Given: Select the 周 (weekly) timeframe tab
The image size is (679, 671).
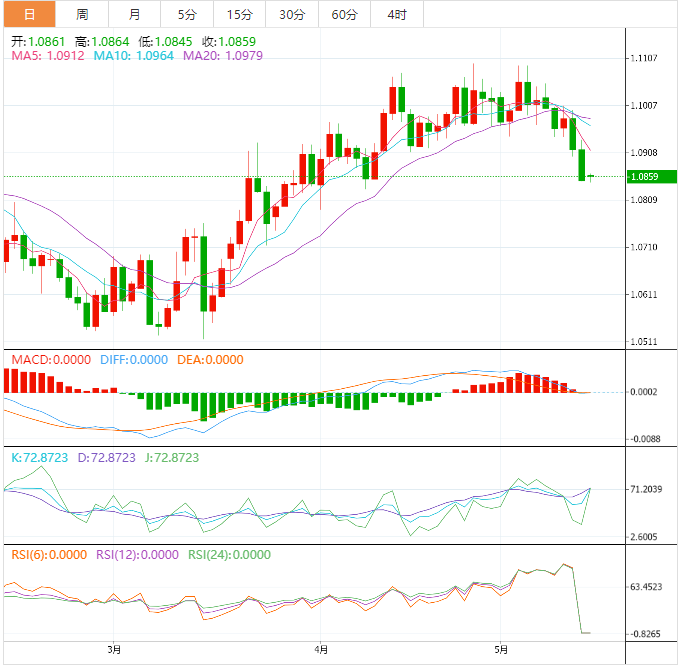Looking at the screenshot, I should tap(82, 14).
